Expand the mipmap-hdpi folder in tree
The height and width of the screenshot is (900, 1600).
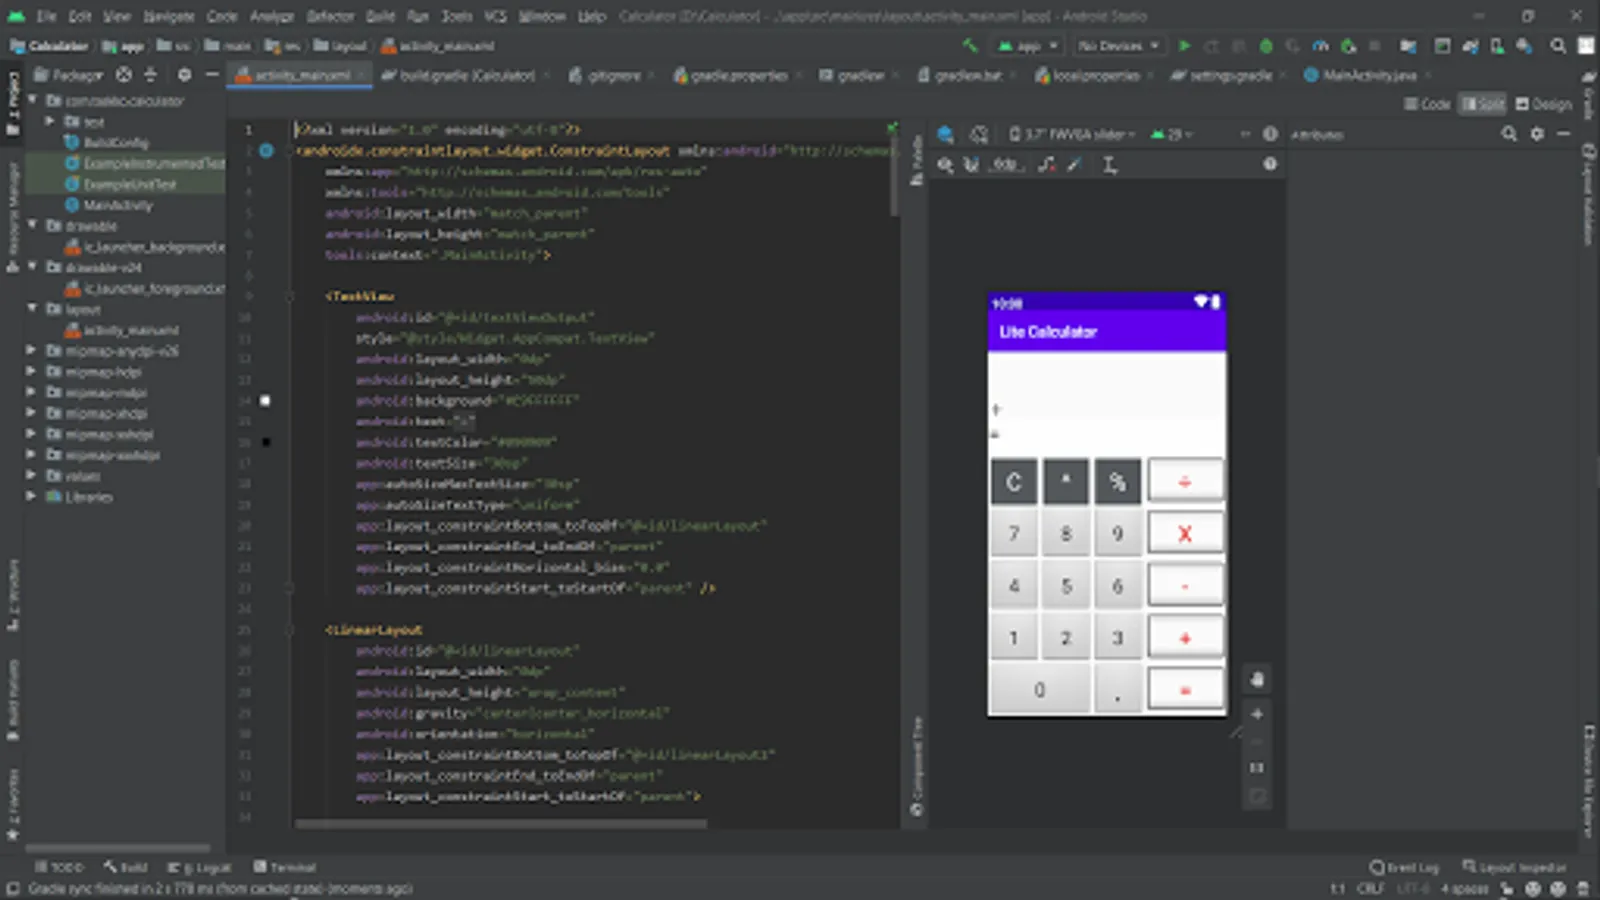[31, 371]
